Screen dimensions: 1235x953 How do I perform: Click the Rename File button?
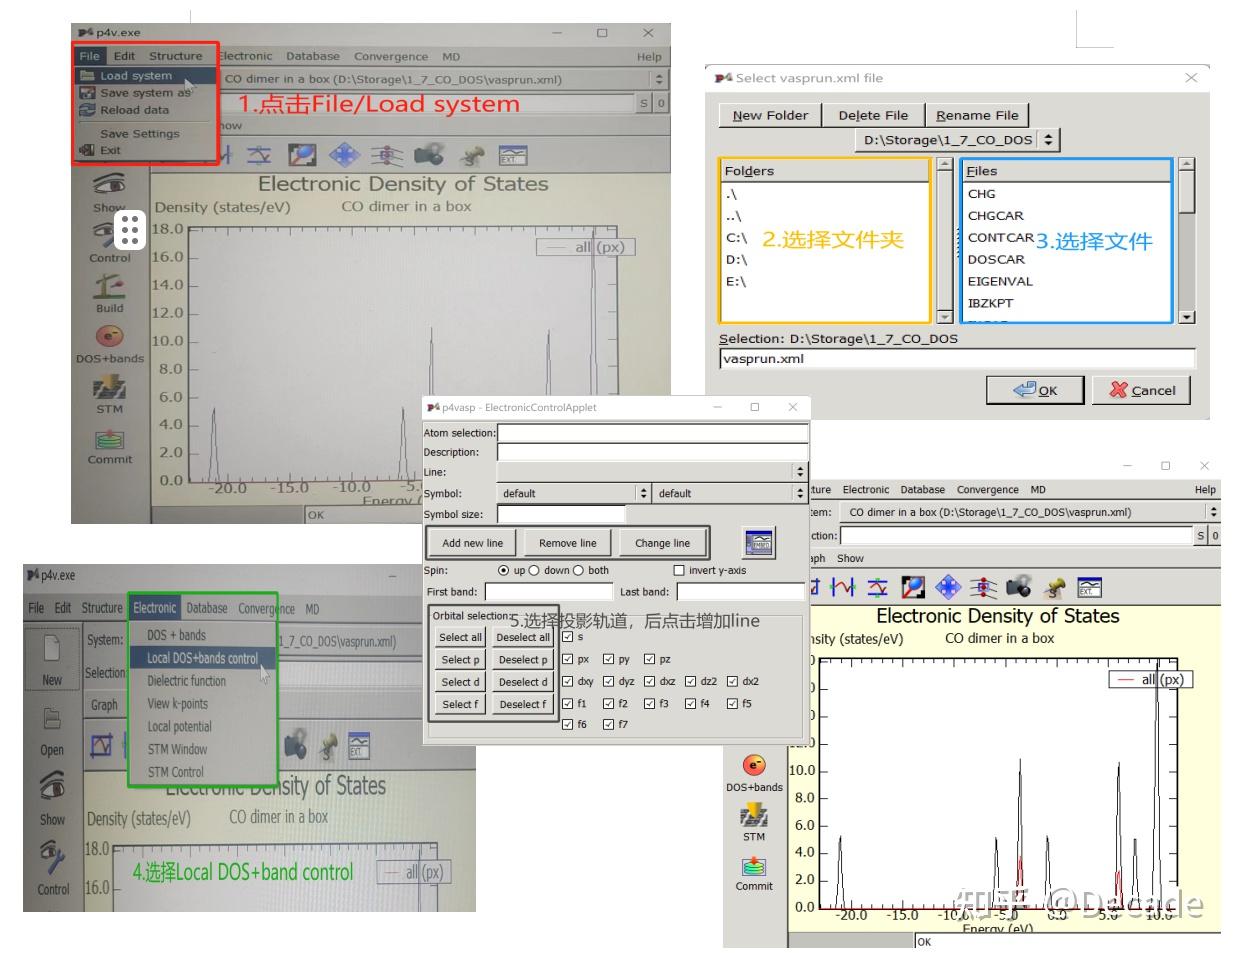click(977, 115)
